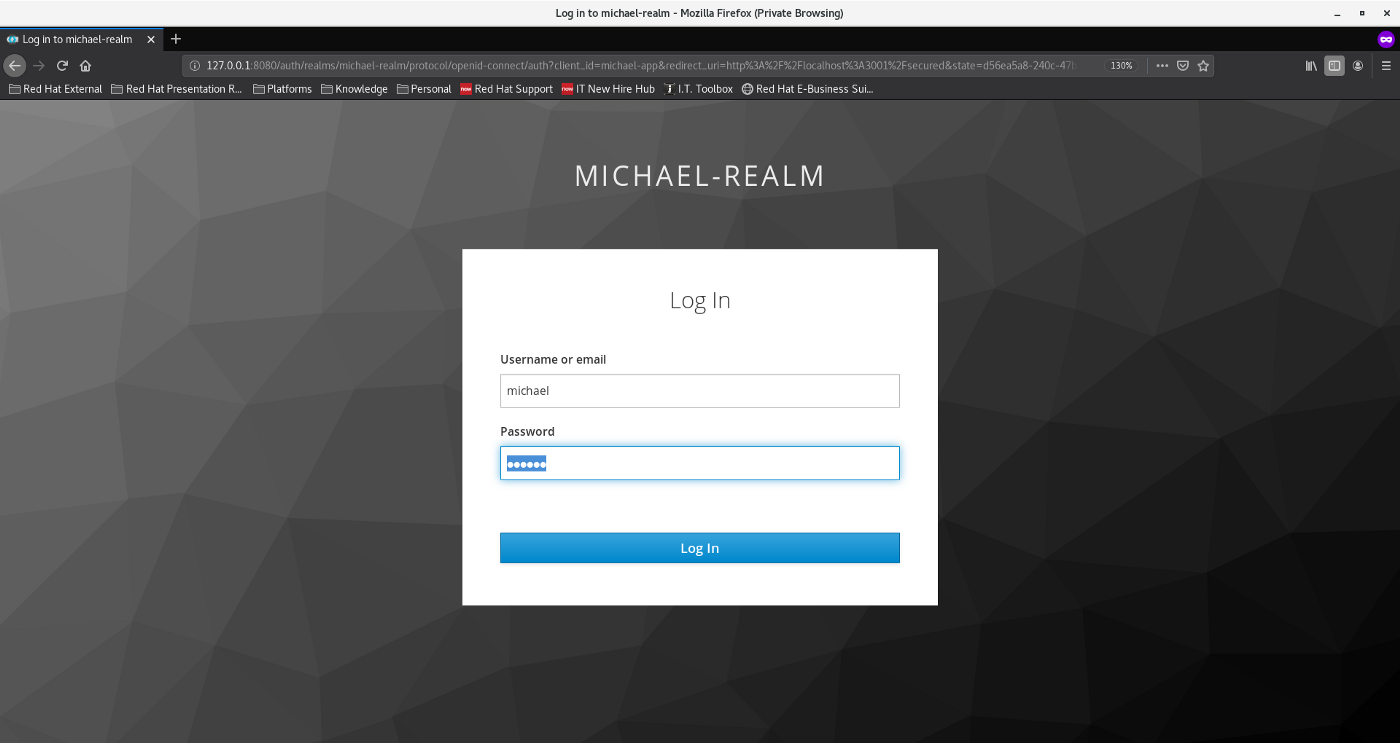
Task: Open the I.T. Toolbox bookmark
Action: pos(698,89)
